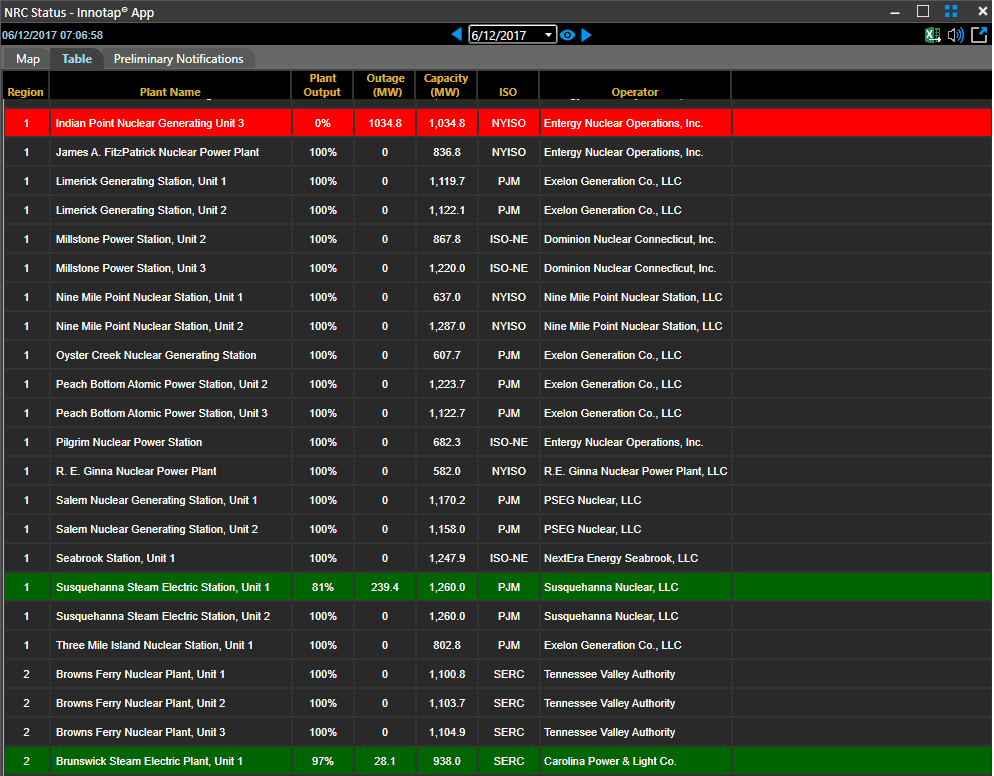
Task: Open the four-squares layout icon in title bar
Action: (x=951, y=11)
